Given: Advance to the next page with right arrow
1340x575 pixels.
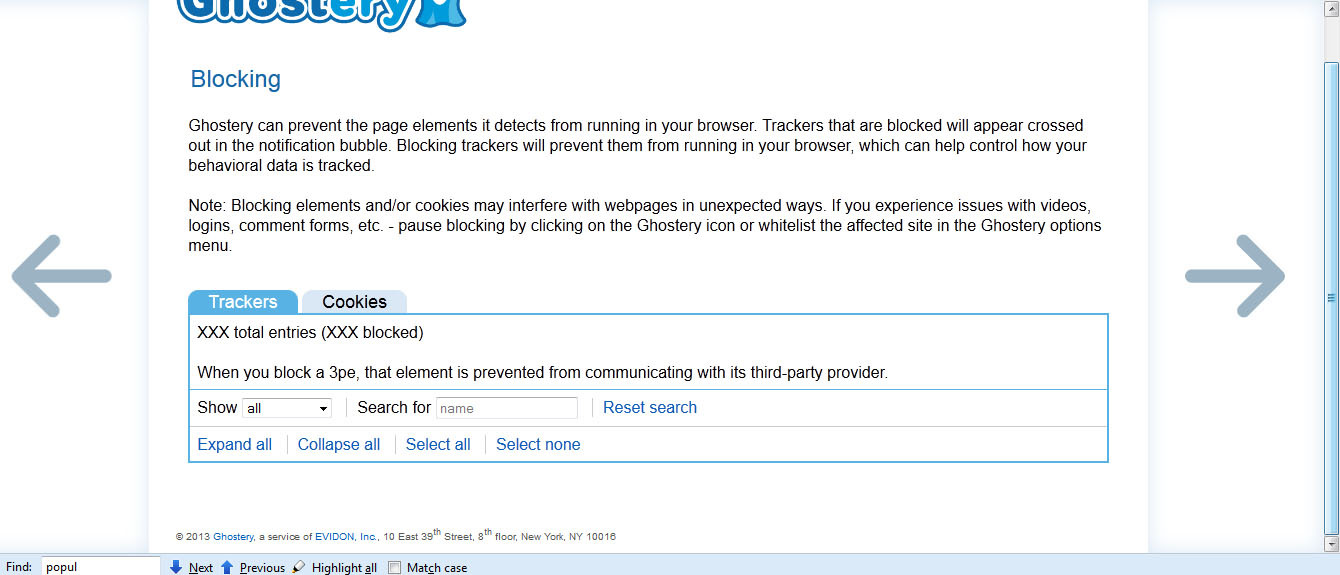Looking at the screenshot, I should (x=1234, y=276).
